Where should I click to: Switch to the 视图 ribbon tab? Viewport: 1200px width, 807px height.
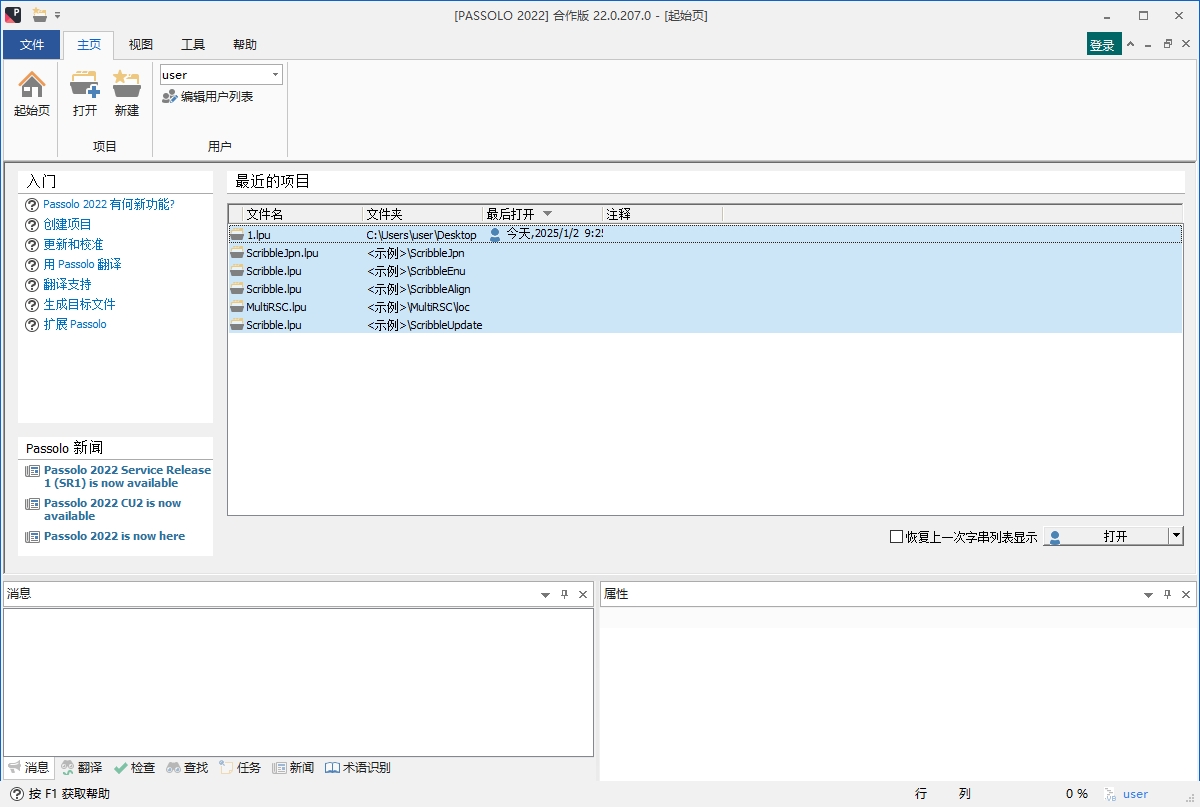click(x=141, y=45)
